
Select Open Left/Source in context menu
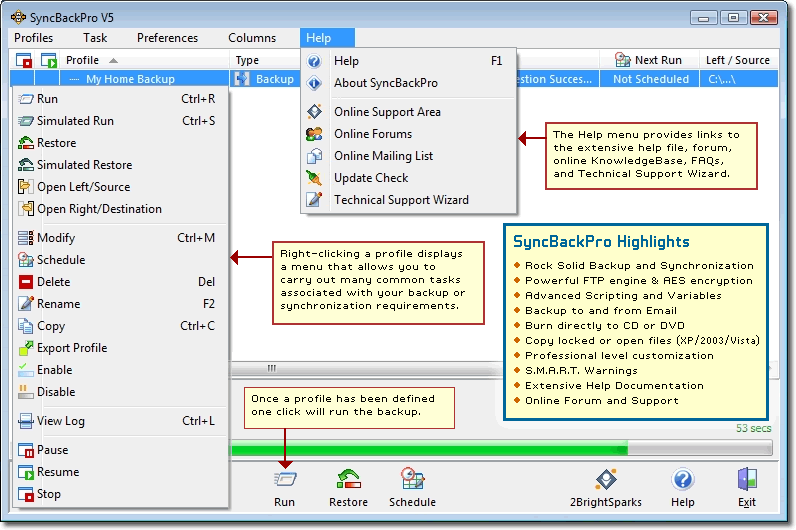121,187
